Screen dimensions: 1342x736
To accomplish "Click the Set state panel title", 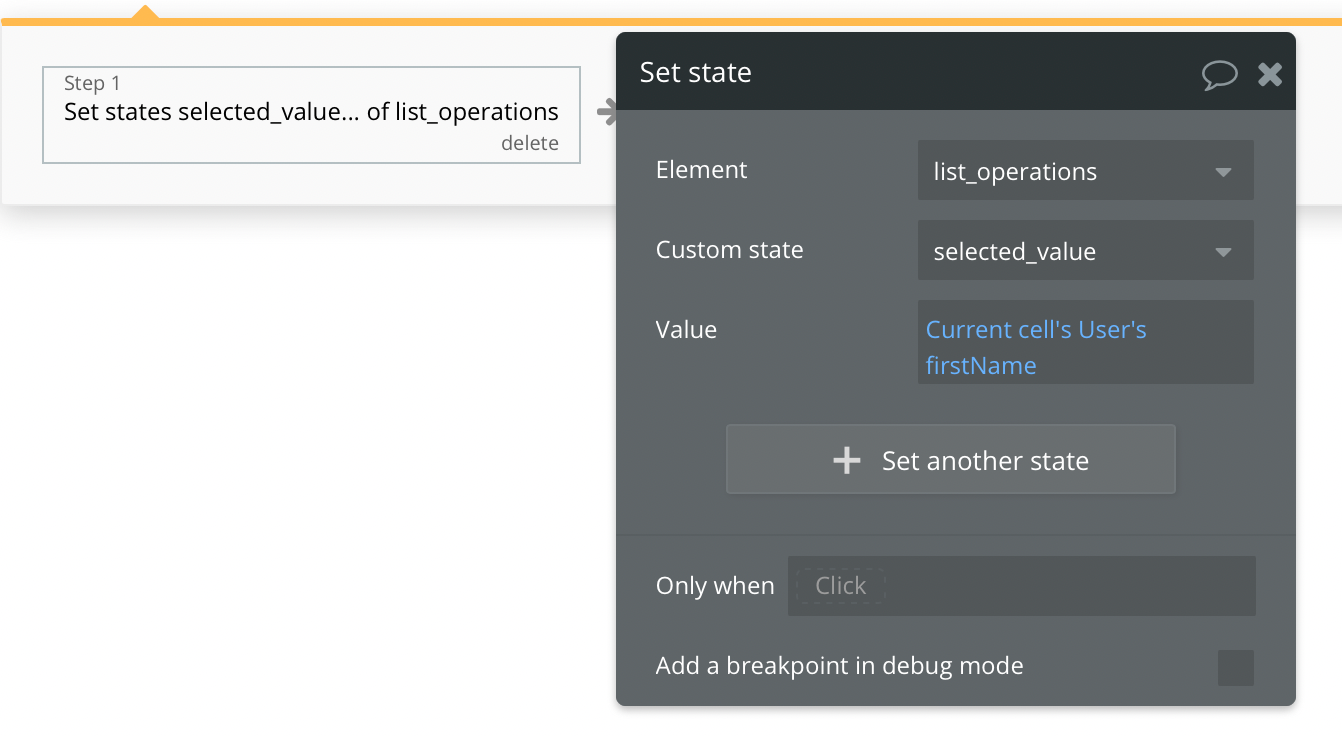I will (x=695, y=73).
